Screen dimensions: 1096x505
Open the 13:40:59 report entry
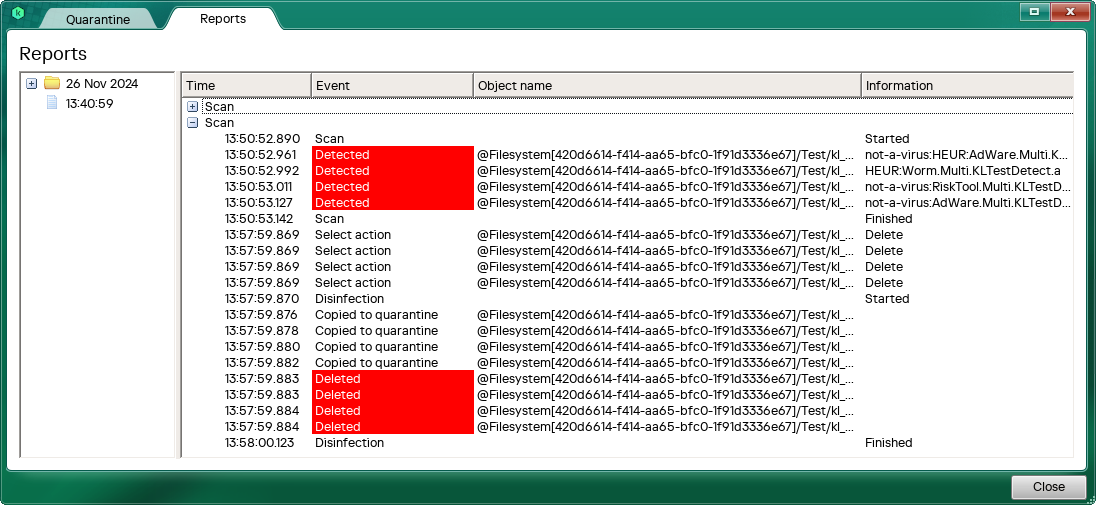(x=89, y=103)
